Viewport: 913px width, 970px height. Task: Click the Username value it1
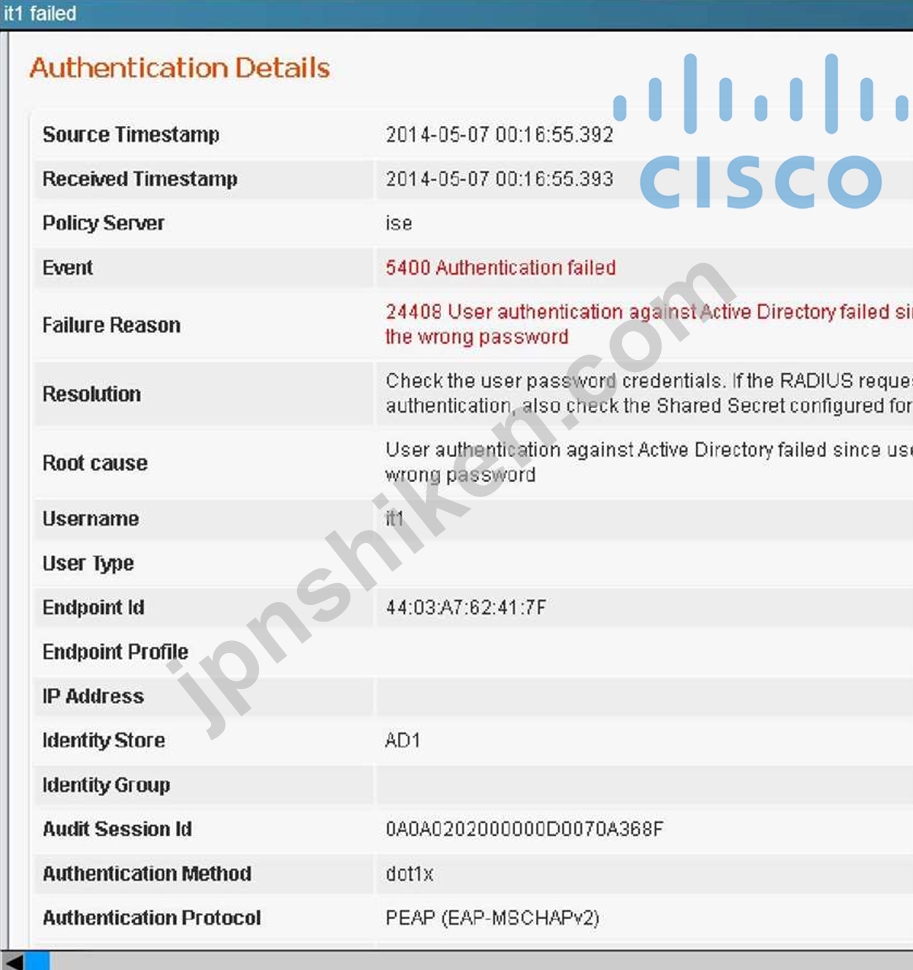[395, 518]
